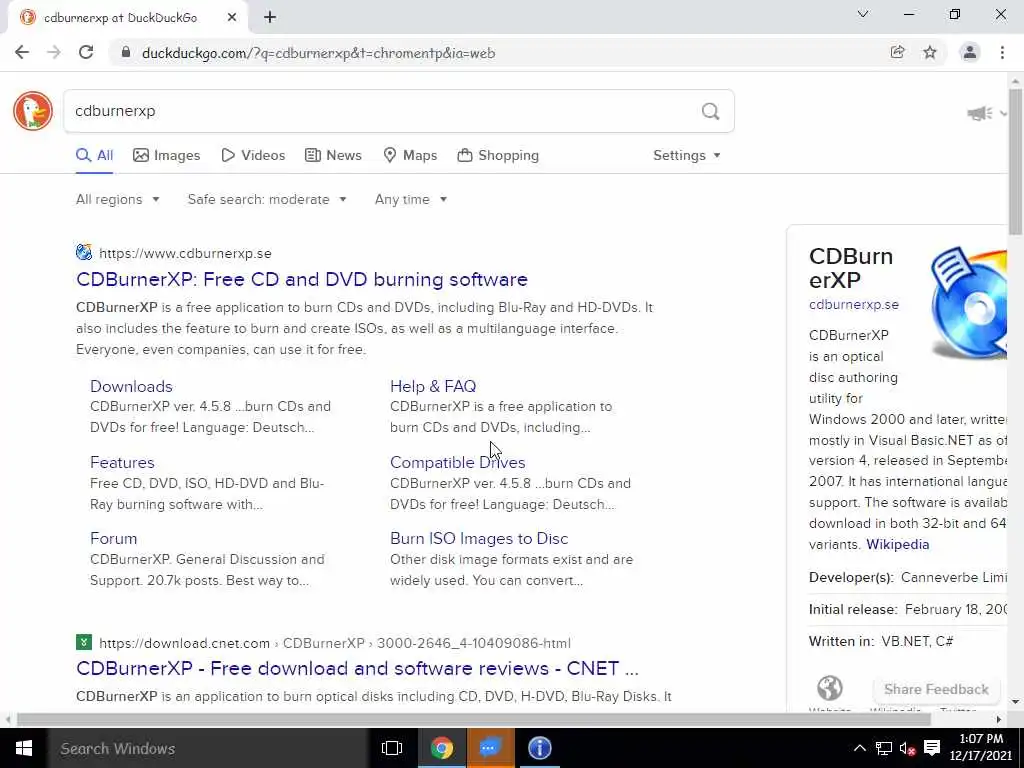The image size is (1024, 768).
Task: Click the CNET favicon in second result
Action: [84, 642]
